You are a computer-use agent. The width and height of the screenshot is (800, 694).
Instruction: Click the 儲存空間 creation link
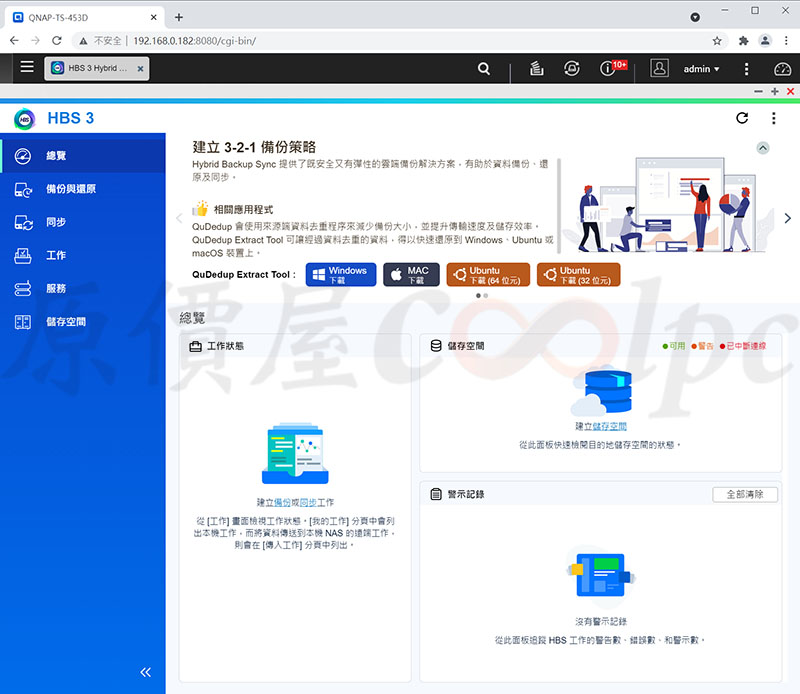click(610, 426)
